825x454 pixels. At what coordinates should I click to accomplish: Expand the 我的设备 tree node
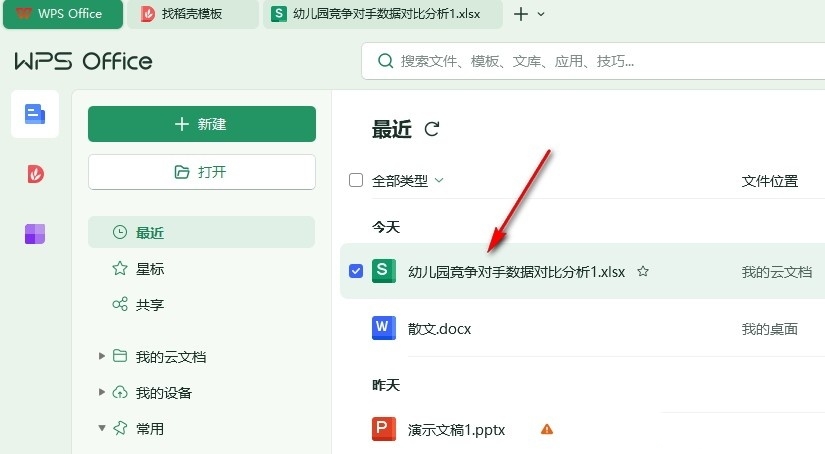[102, 392]
